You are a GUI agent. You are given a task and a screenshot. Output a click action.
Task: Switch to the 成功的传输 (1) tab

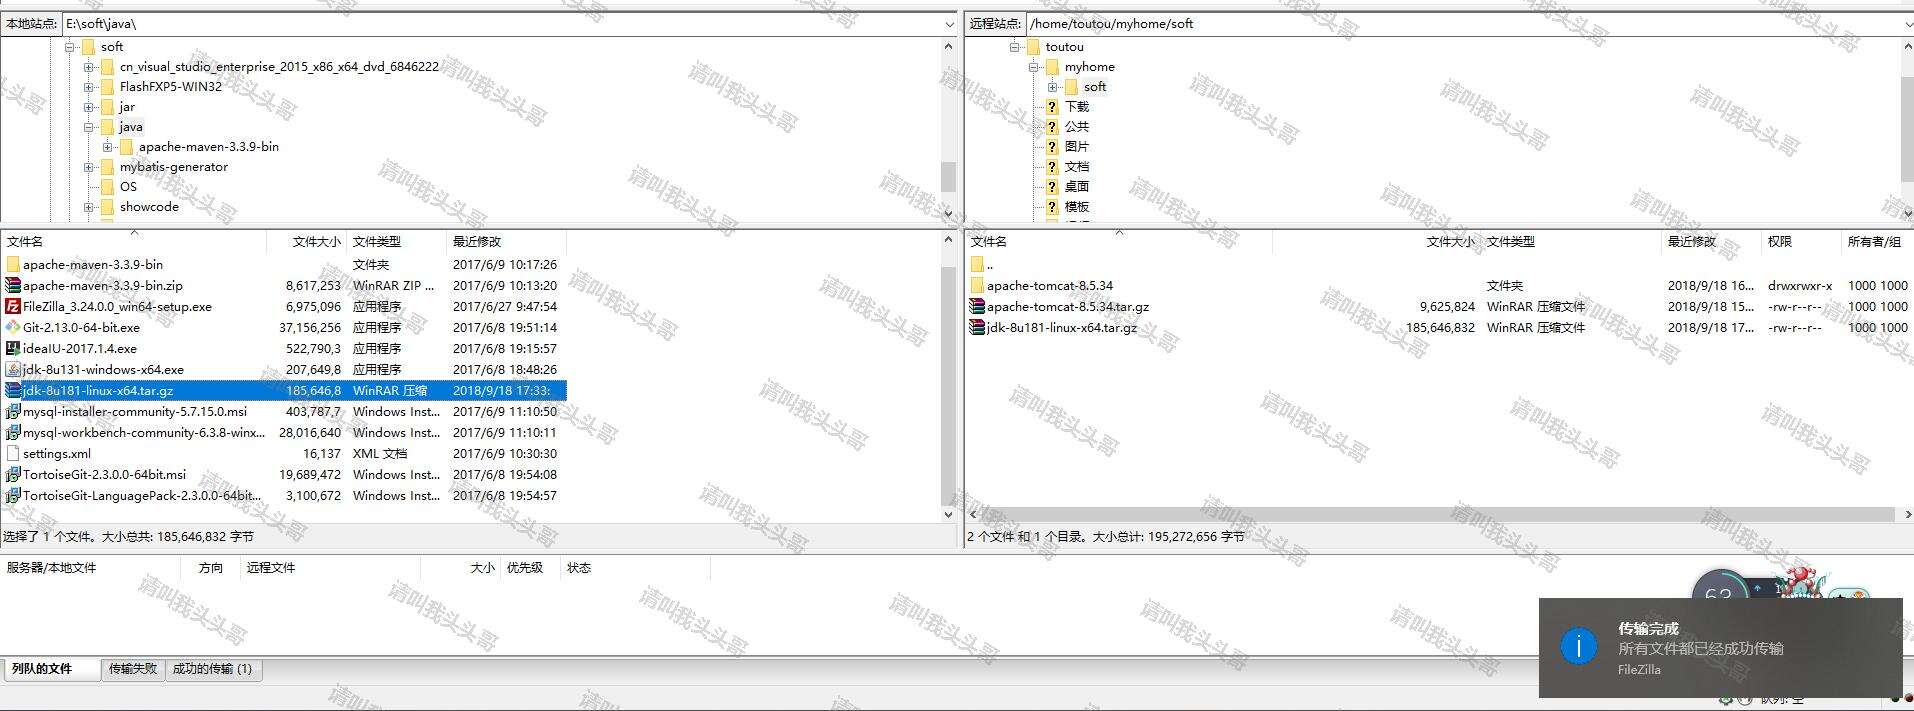[212, 669]
